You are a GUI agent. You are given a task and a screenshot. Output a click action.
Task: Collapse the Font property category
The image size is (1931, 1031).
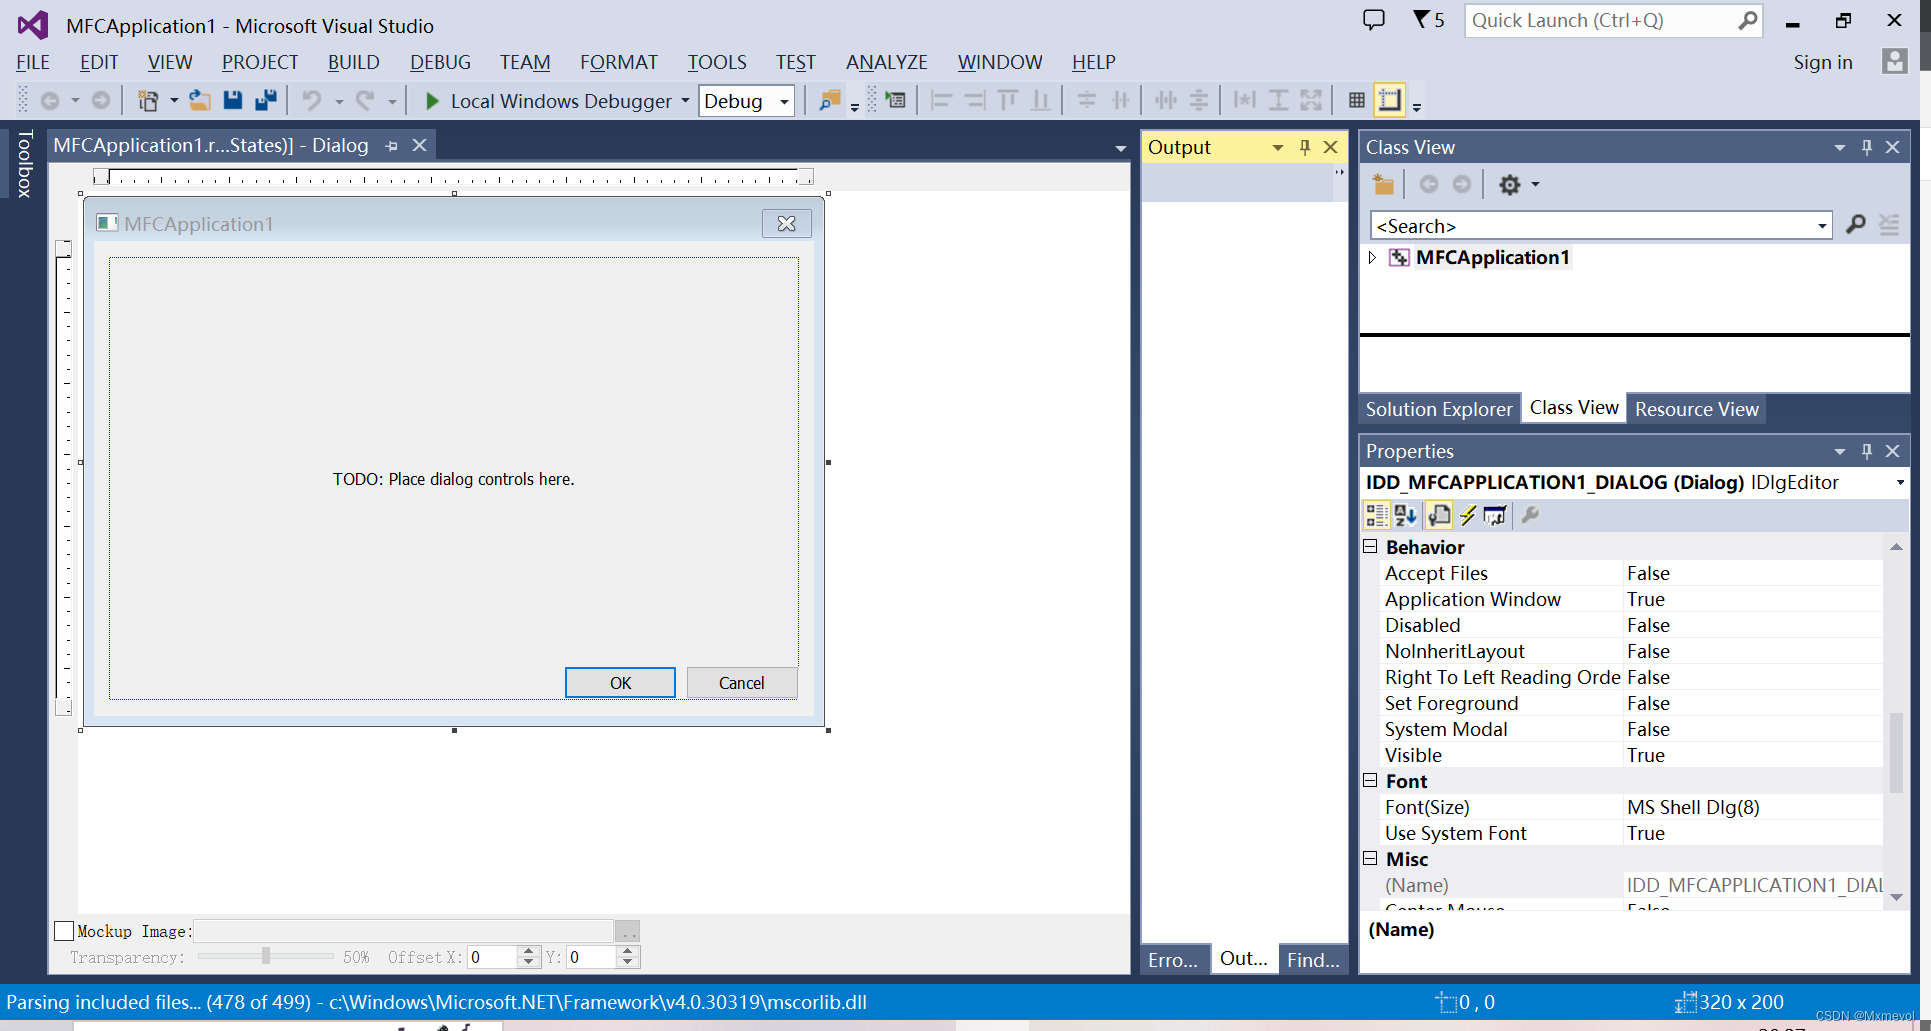point(1371,780)
